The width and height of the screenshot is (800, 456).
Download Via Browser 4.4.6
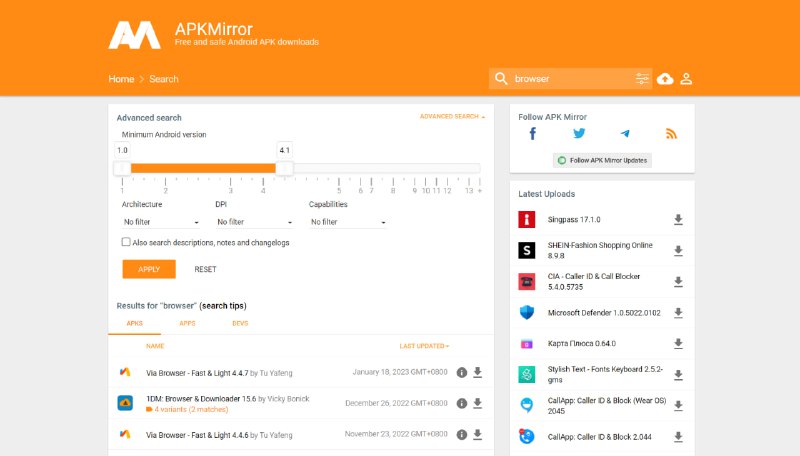click(x=478, y=435)
